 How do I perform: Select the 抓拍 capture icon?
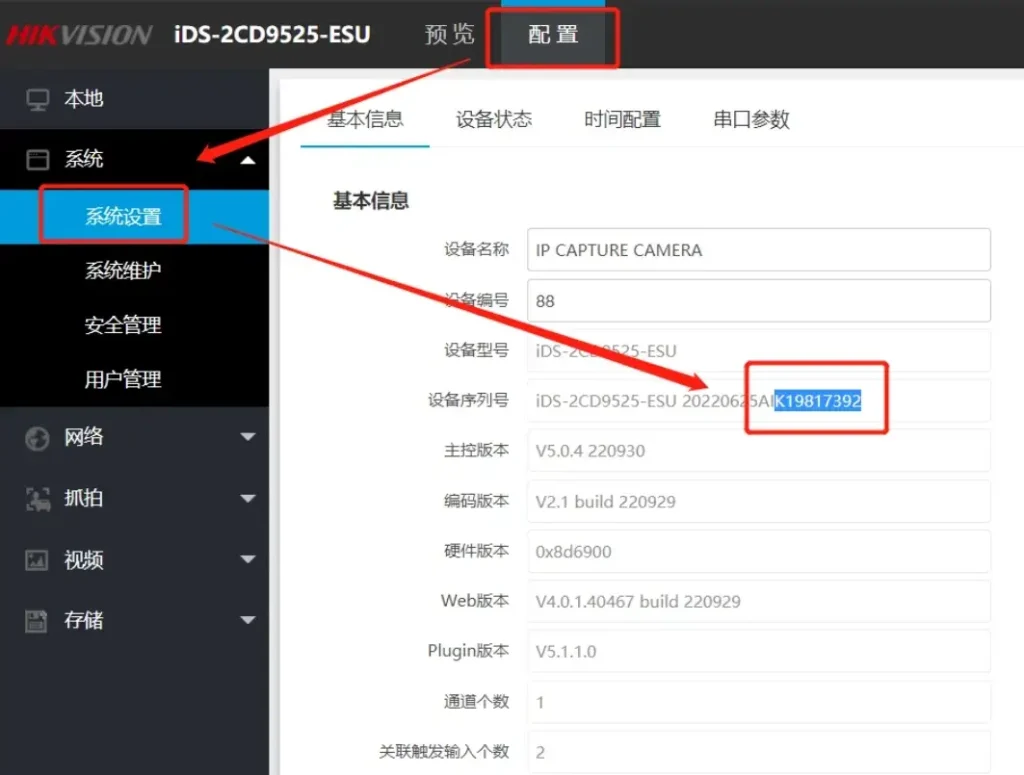pos(36,499)
